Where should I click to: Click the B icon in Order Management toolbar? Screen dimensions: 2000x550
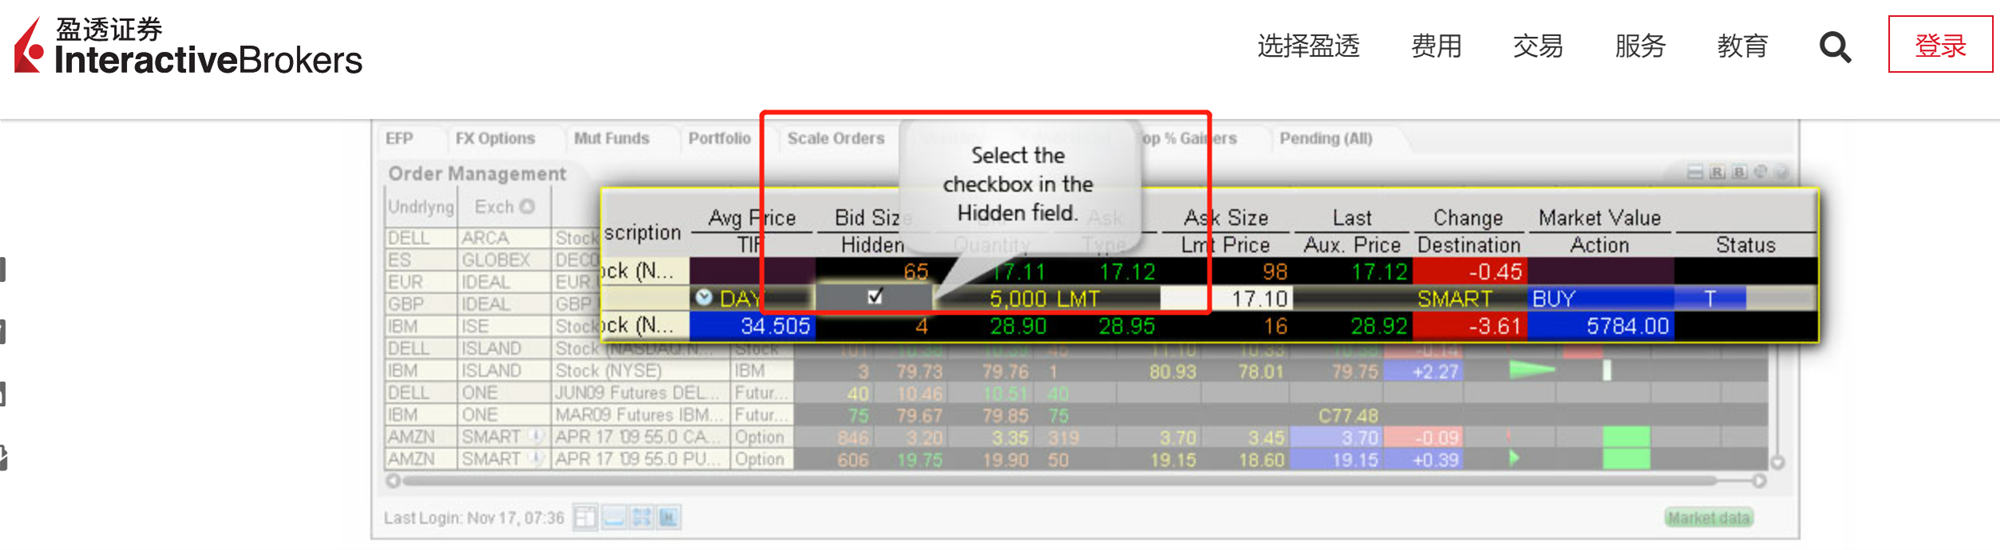pyautogui.click(x=1739, y=172)
